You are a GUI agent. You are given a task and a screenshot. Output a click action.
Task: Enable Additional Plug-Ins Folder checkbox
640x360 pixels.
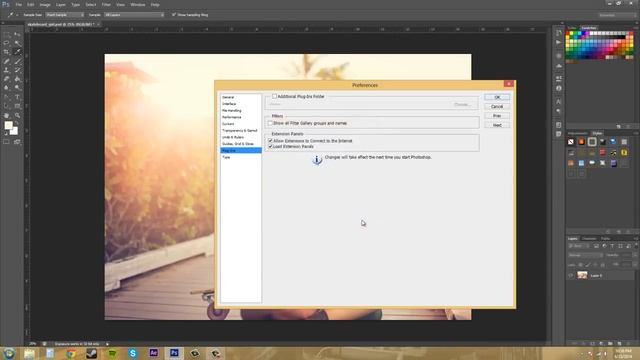(x=274, y=96)
